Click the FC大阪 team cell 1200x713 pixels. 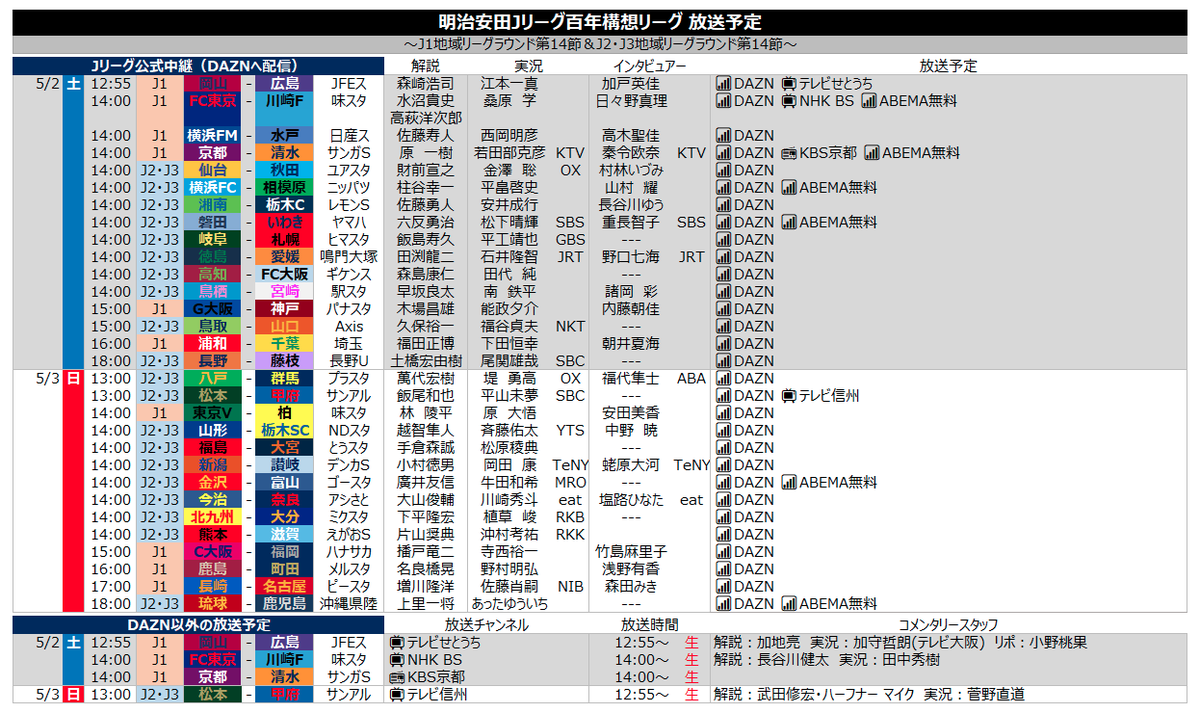285,274
